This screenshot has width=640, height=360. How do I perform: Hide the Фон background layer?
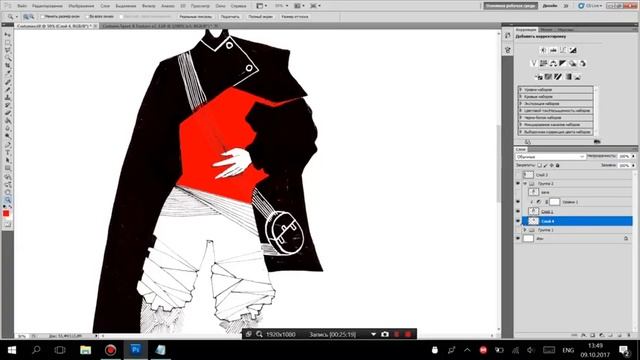518,238
